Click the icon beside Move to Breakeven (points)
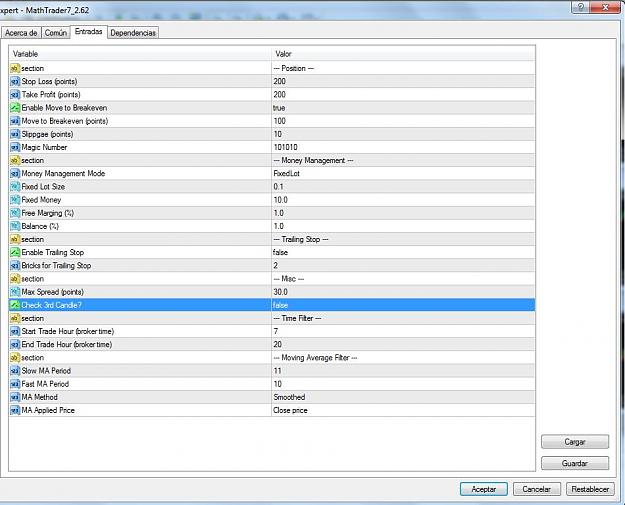625x505 pixels. [x=15, y=121]
